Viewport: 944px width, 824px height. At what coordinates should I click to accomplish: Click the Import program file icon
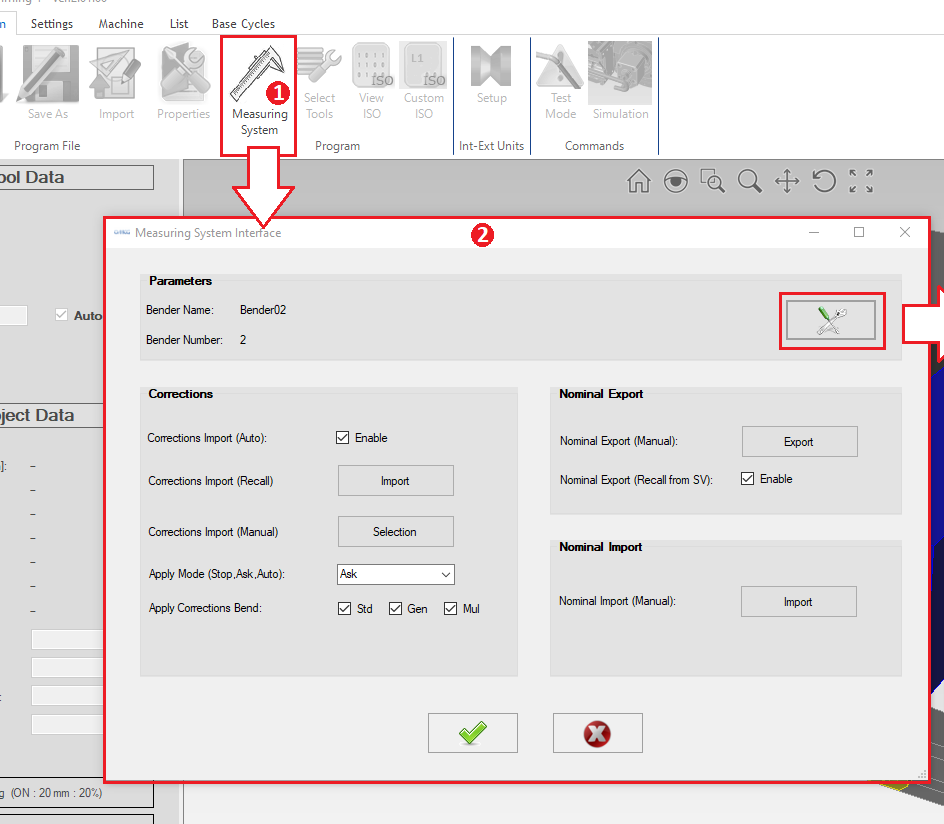pos(116,84)
